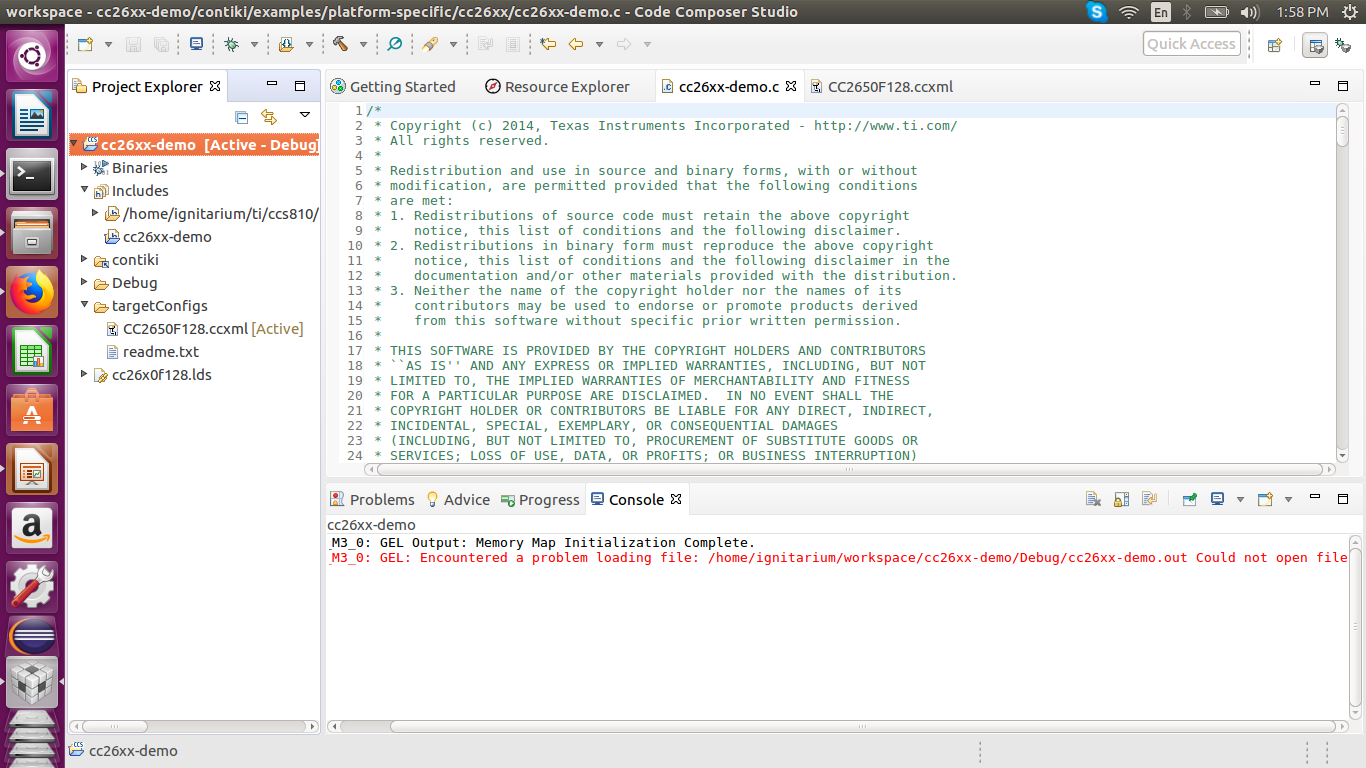Switch to the Getting Started tab
Image resolution: width=1366 pixels, height=768 pixels.
[392, 87]
